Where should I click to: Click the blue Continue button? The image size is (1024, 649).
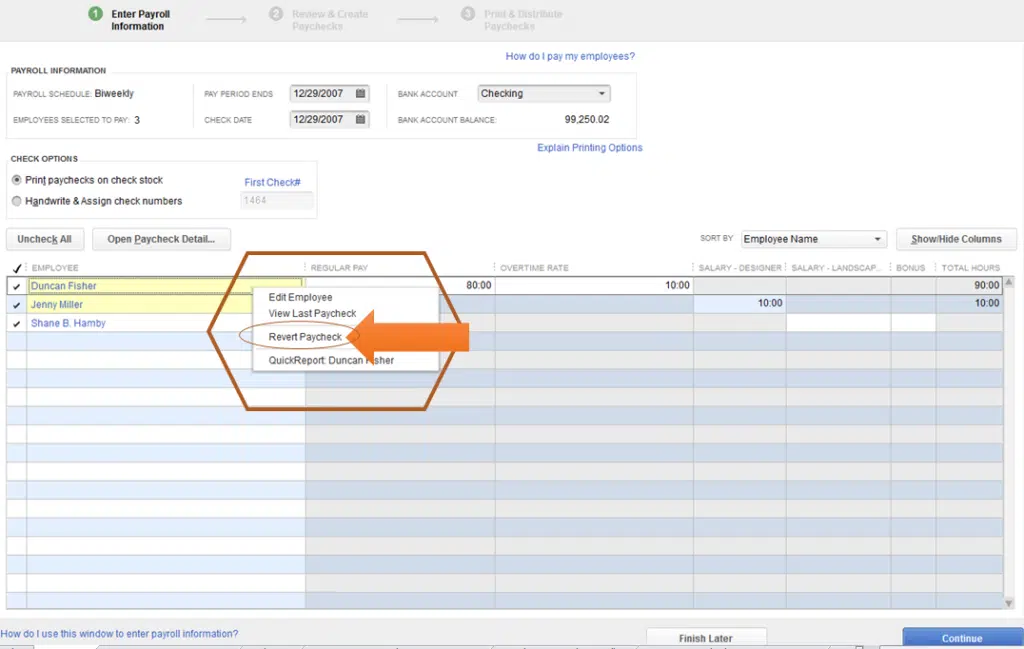click(x=962, y=638)
